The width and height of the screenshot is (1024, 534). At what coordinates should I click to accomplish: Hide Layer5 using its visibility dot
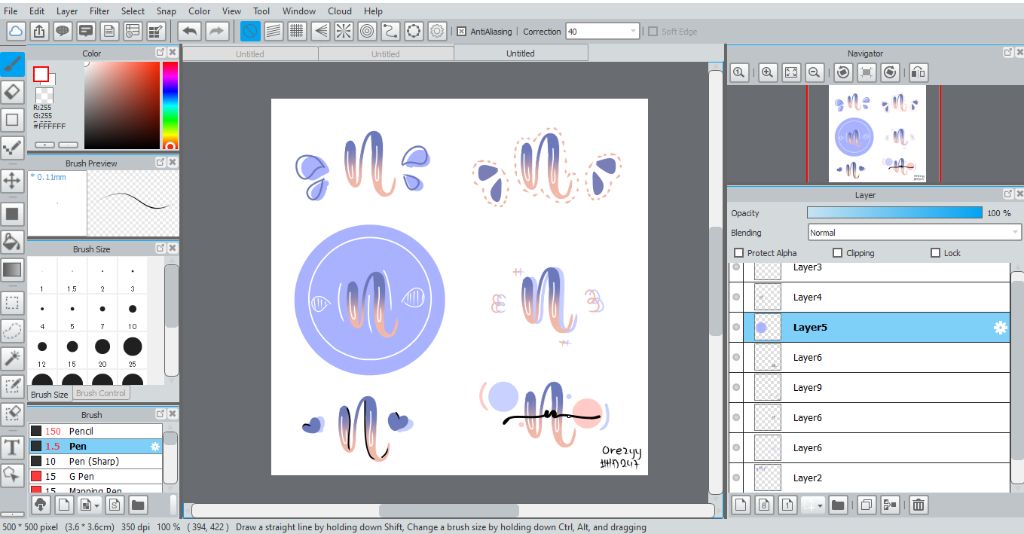coord(737,328)
